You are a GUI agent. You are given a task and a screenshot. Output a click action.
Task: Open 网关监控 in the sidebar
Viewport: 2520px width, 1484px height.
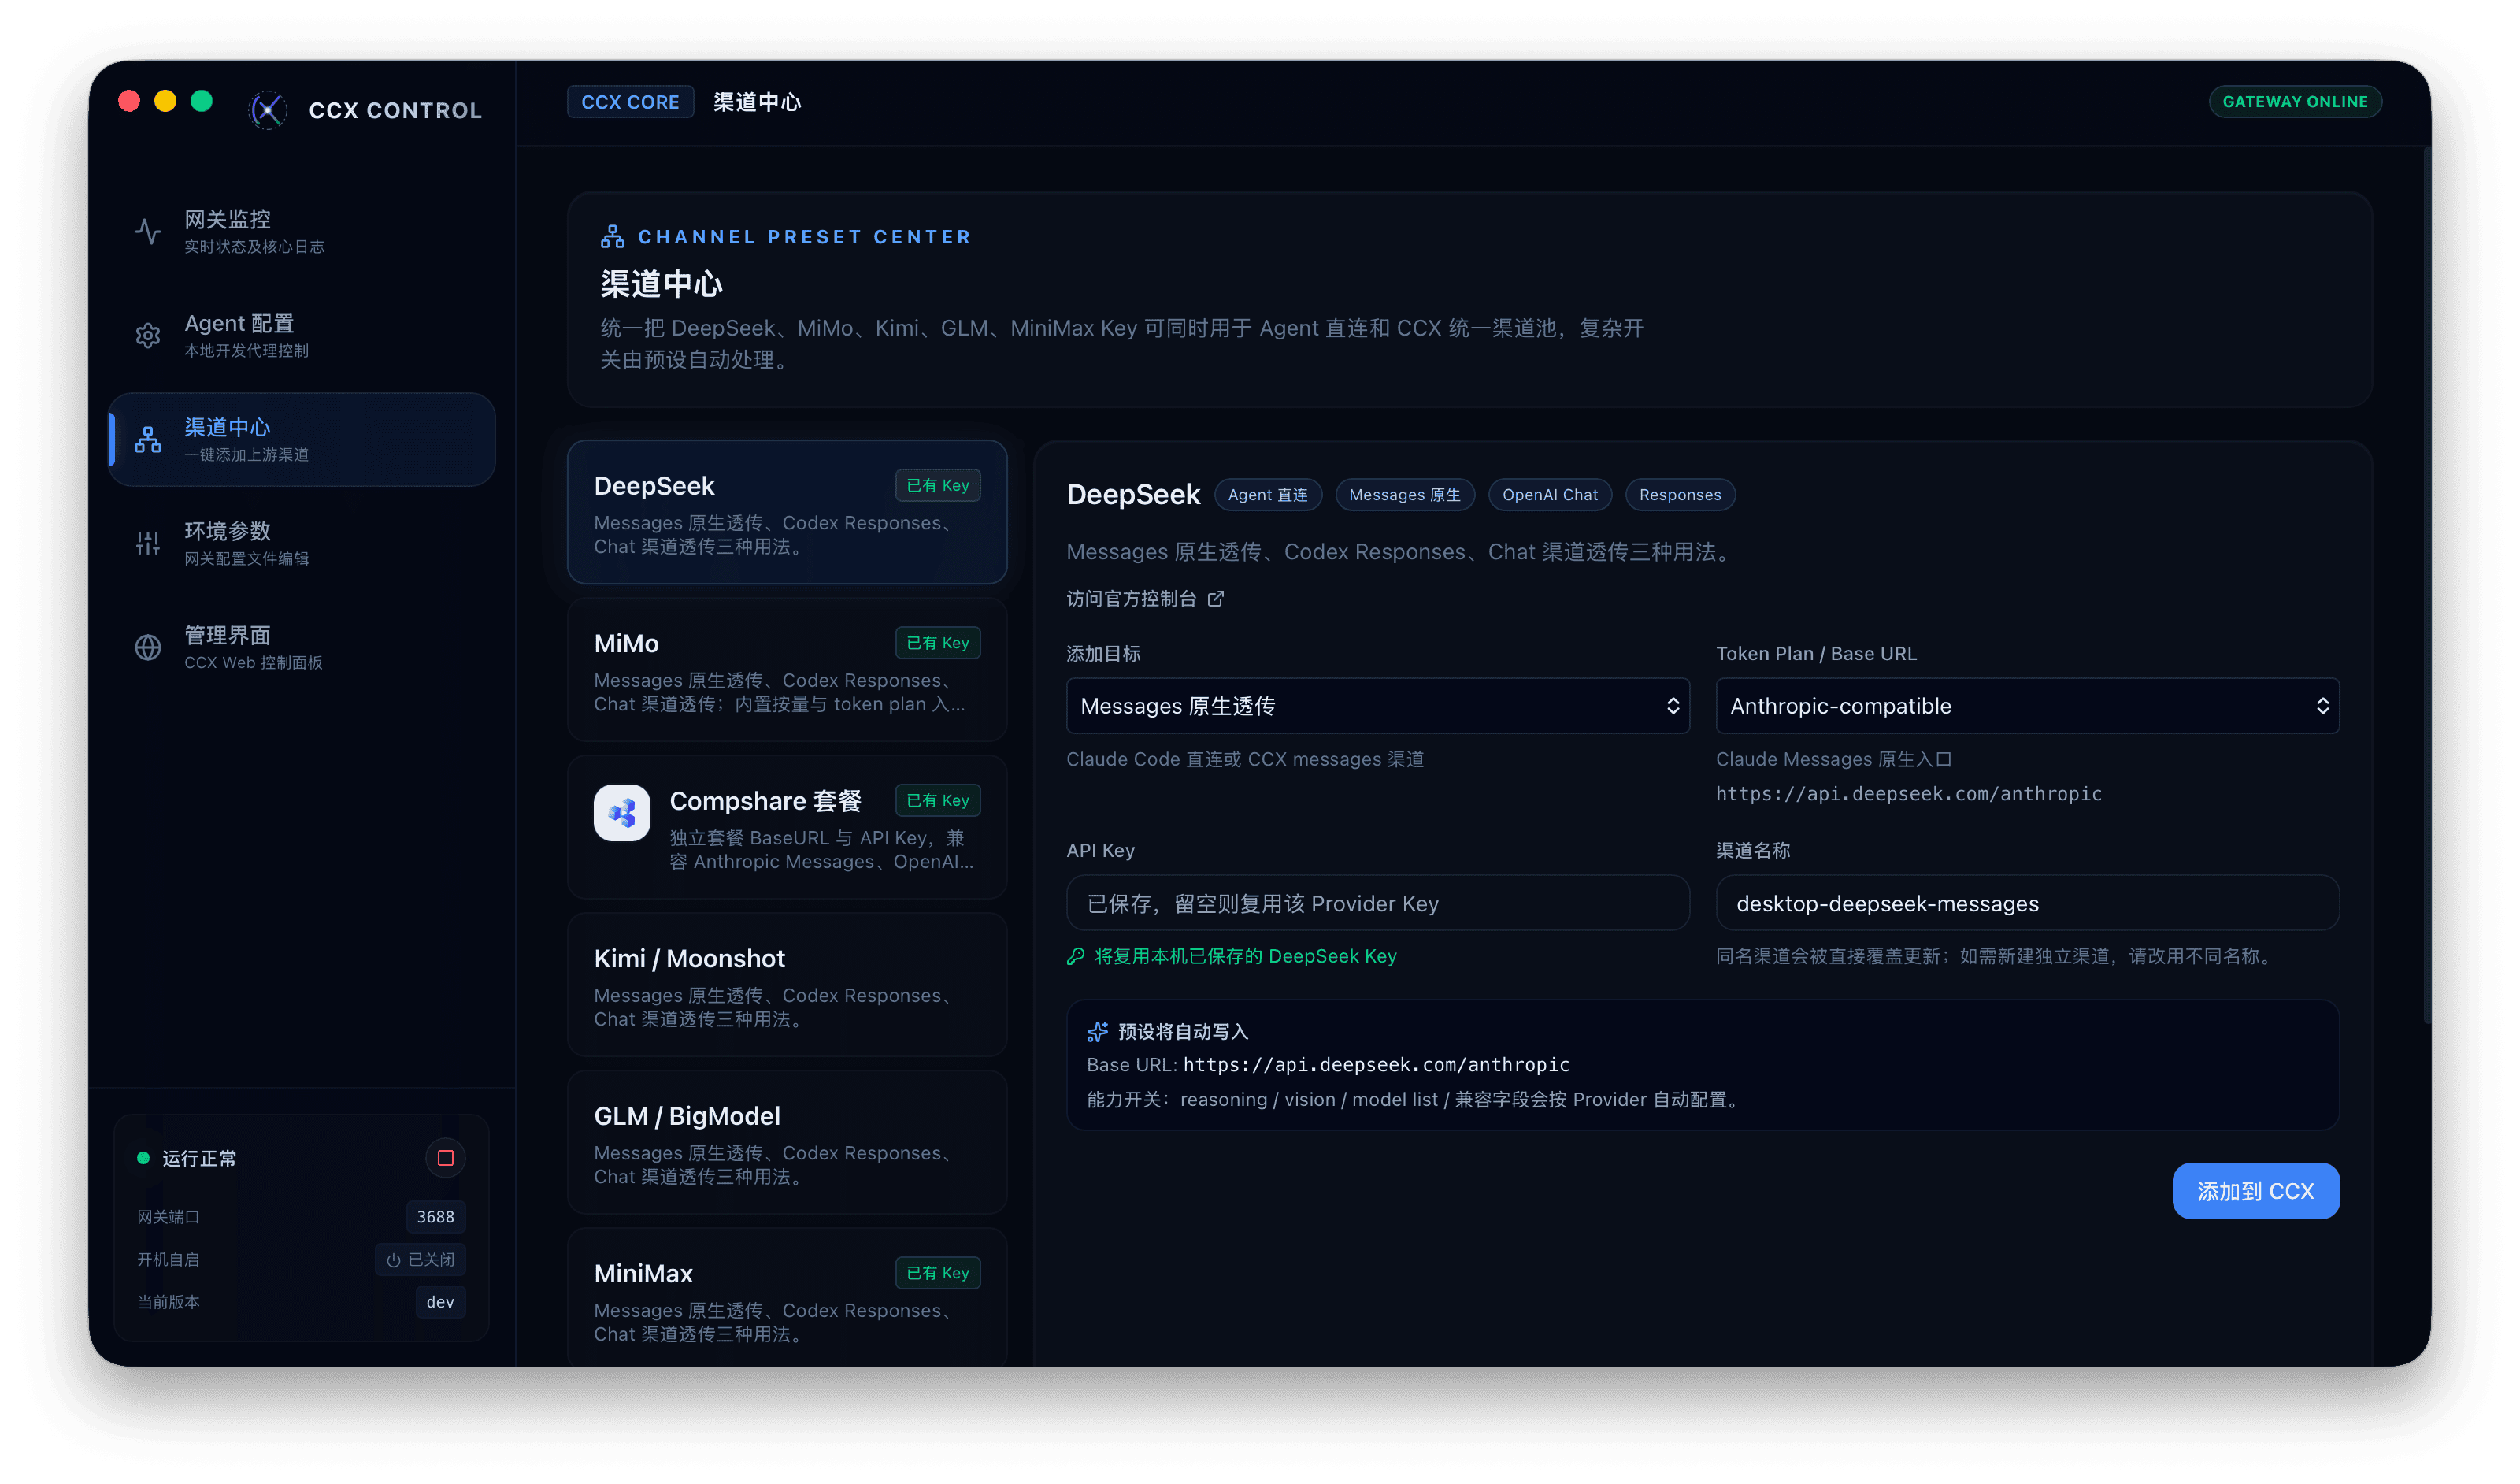coord(302,232)
